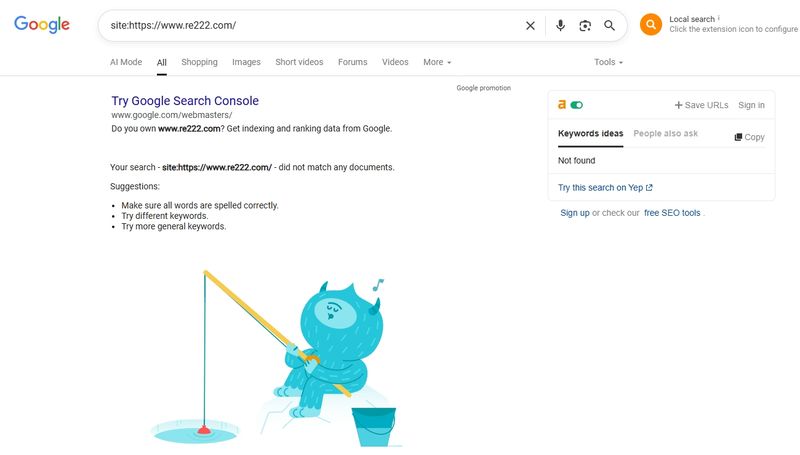This screenshot has width=800, height=455.
Task: Click Try this search on Yep
Action: tap(605, 188)
